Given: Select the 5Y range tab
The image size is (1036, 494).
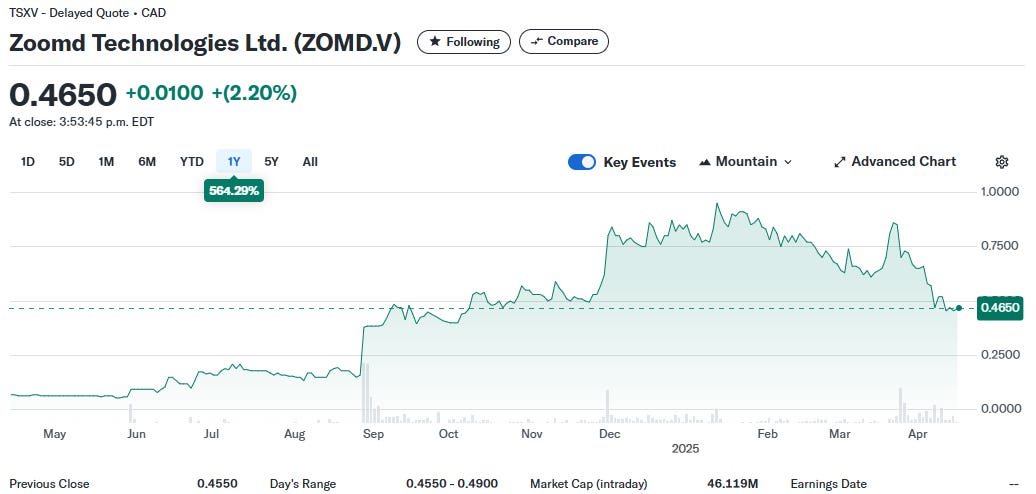Looking at the screenshot, I should pyautogui.click(x=272, y=162).
